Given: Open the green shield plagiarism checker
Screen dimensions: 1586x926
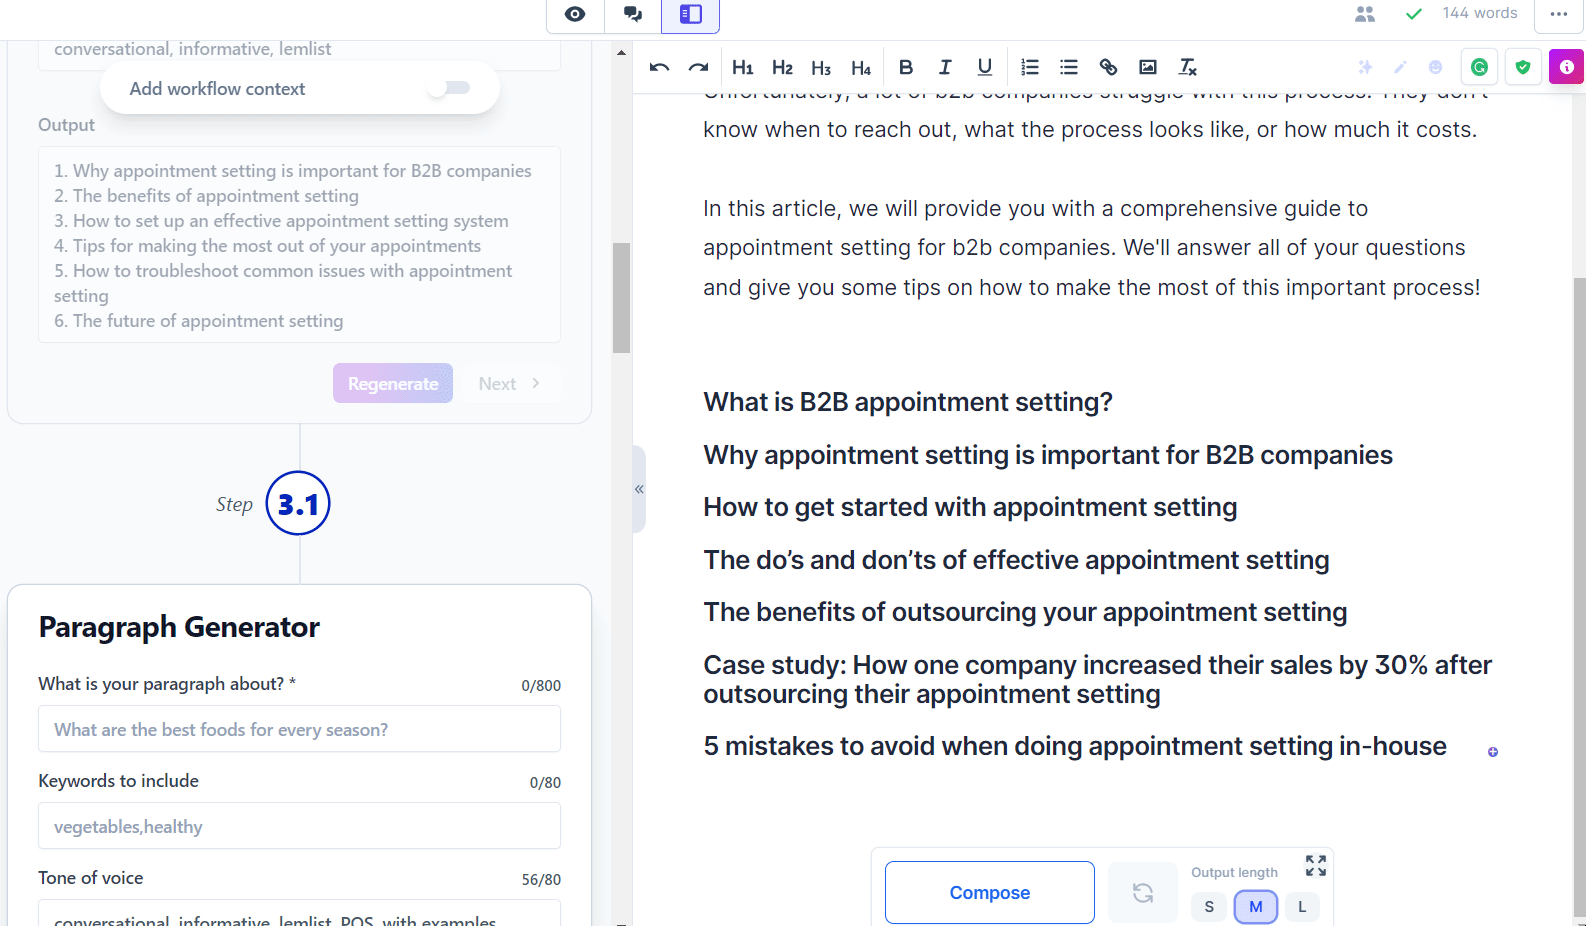Looking at the screenshot, I should pyautogui.click(x=1523, y=67).
